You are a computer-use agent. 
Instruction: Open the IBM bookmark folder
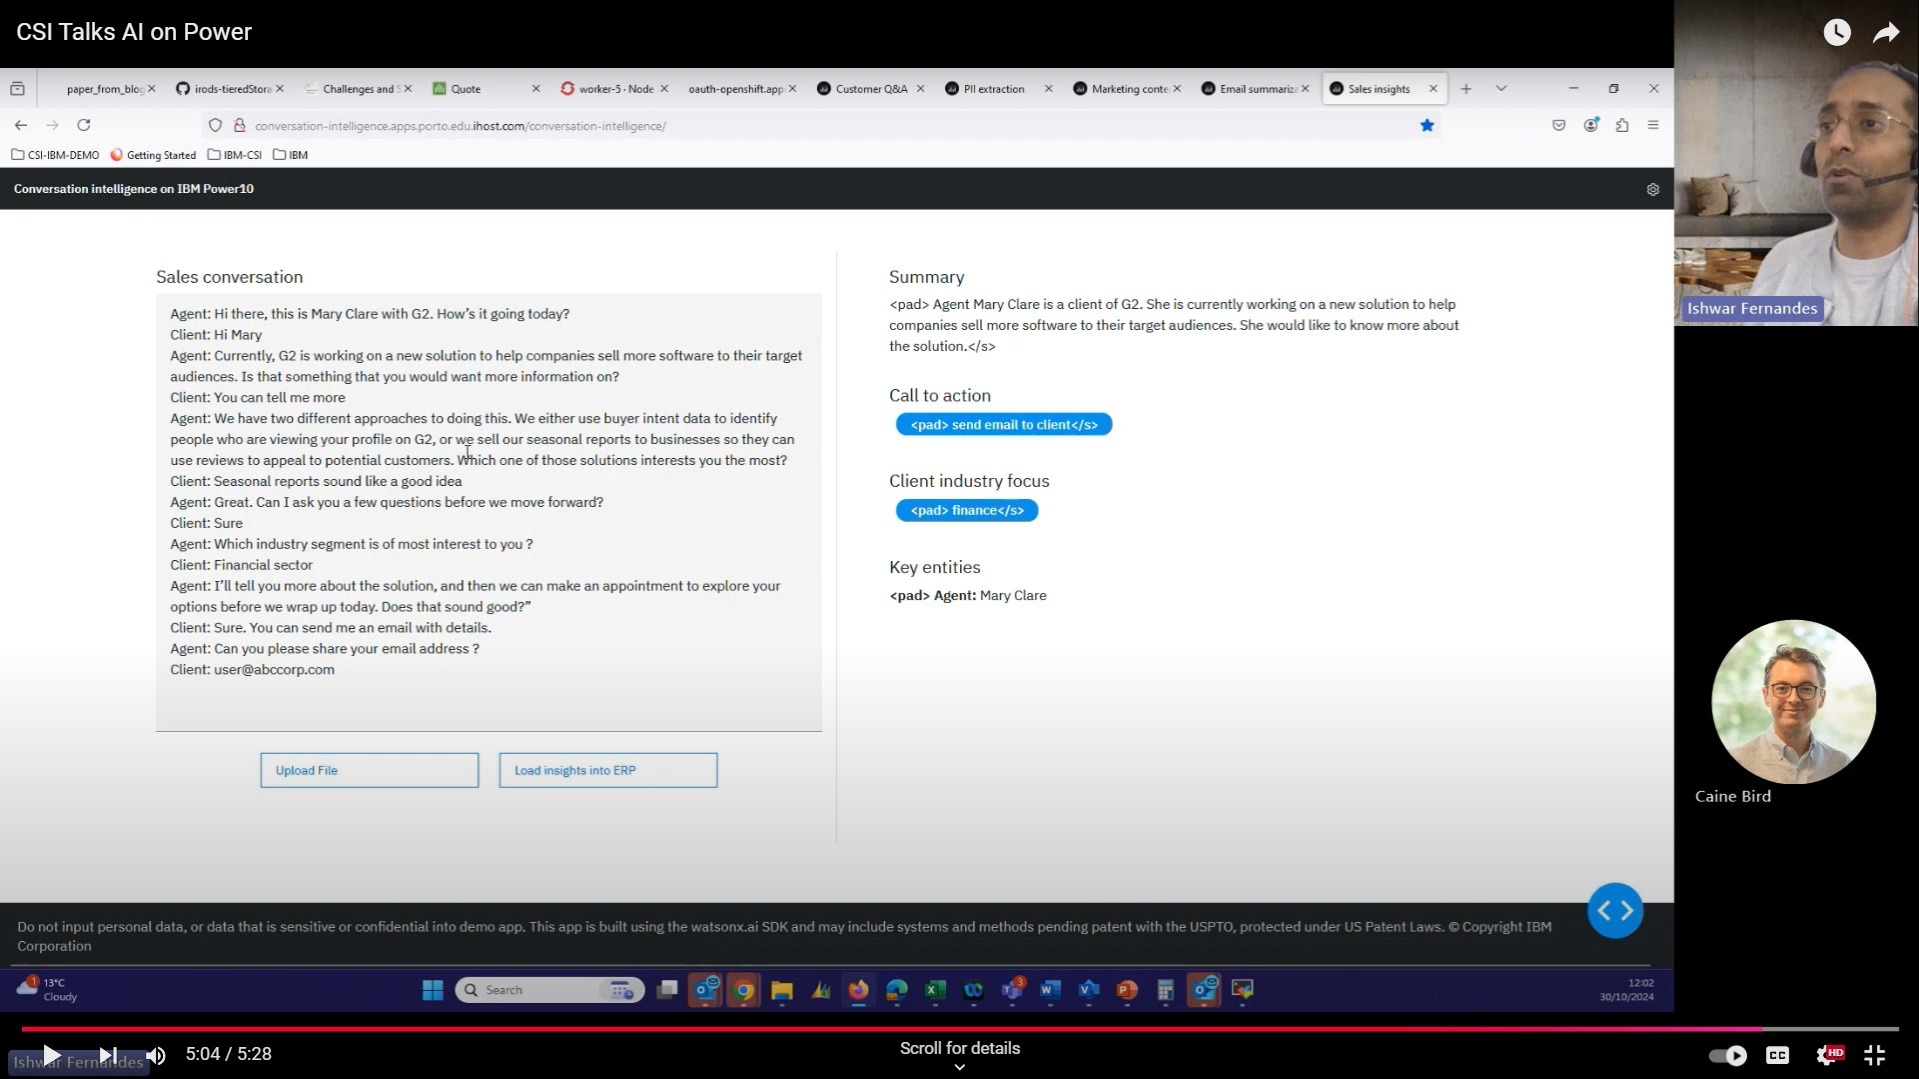(x=290, y=155)
